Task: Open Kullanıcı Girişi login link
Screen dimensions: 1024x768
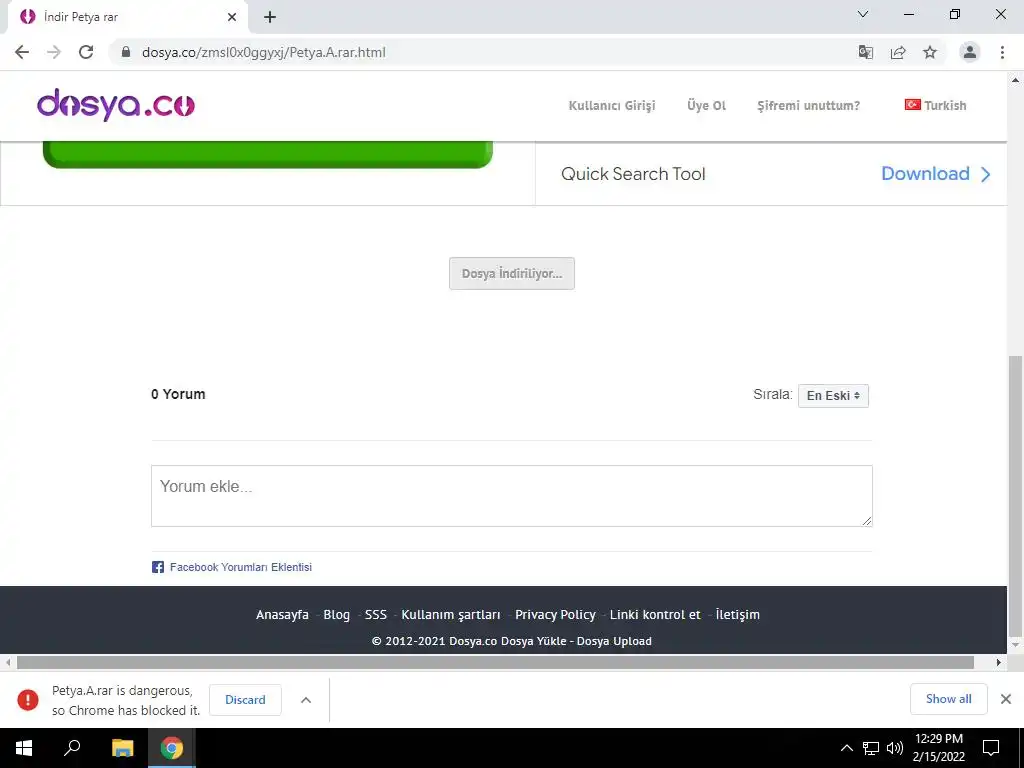Action: [x=612, y=105]
